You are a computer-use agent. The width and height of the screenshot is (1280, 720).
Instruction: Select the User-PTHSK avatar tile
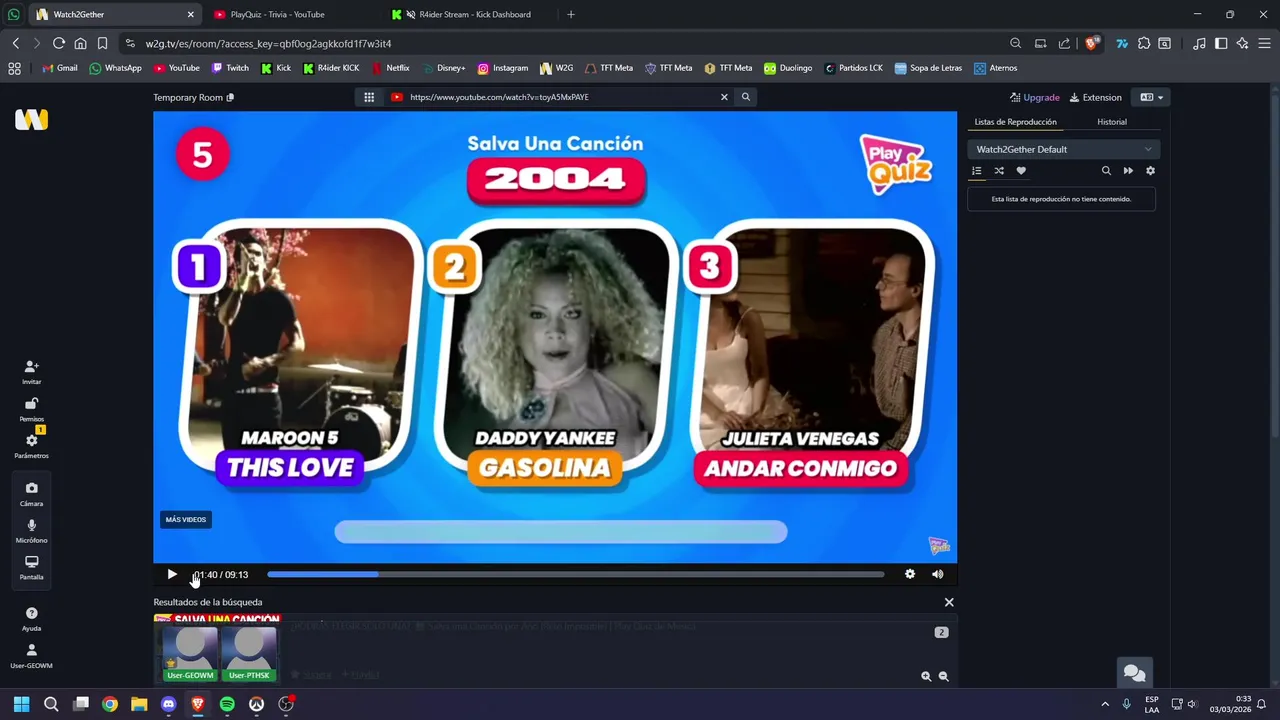249,652
